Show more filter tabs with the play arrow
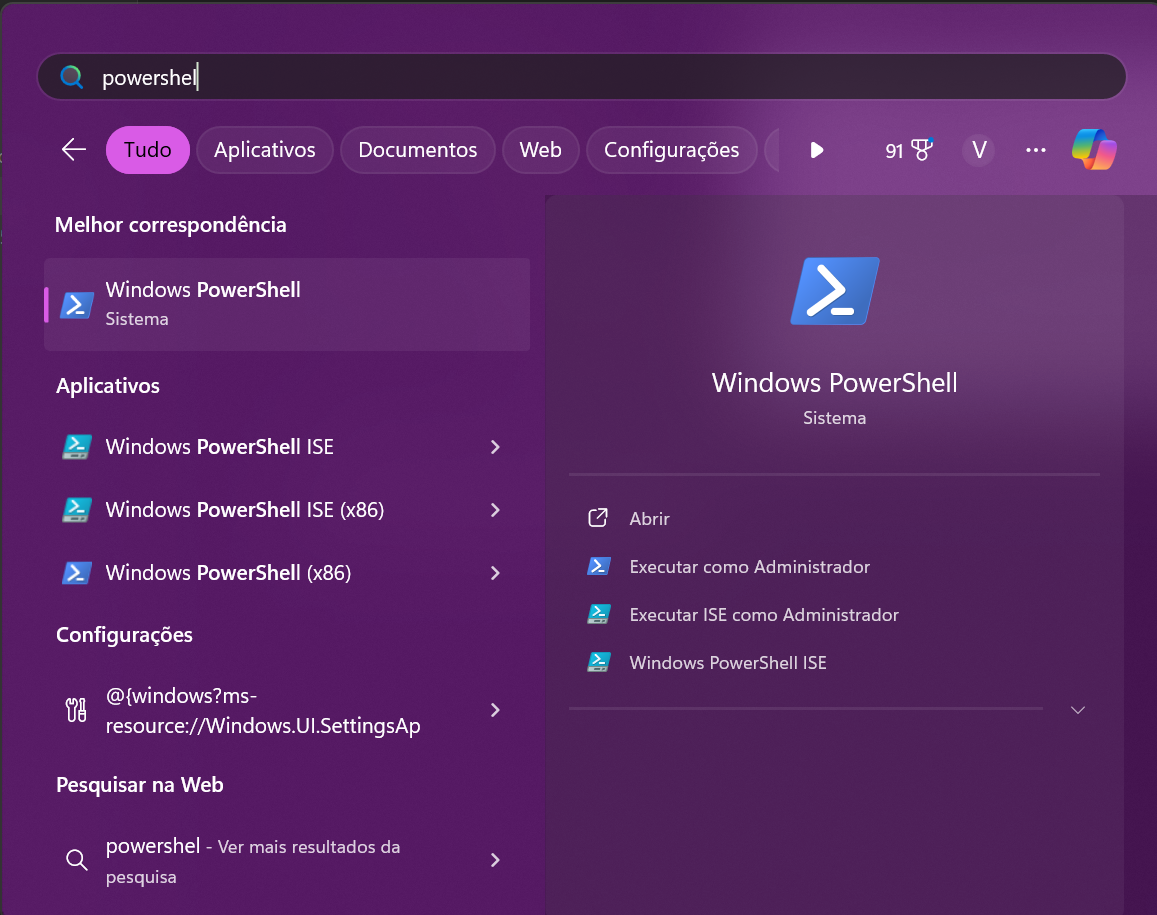1157x915 pixels. pos(816,151)
